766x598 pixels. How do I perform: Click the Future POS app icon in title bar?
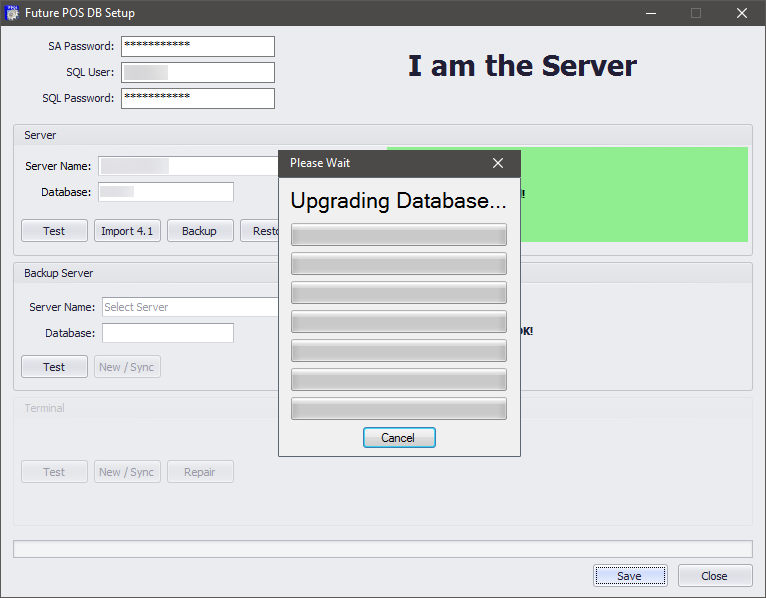click(12, 13)
